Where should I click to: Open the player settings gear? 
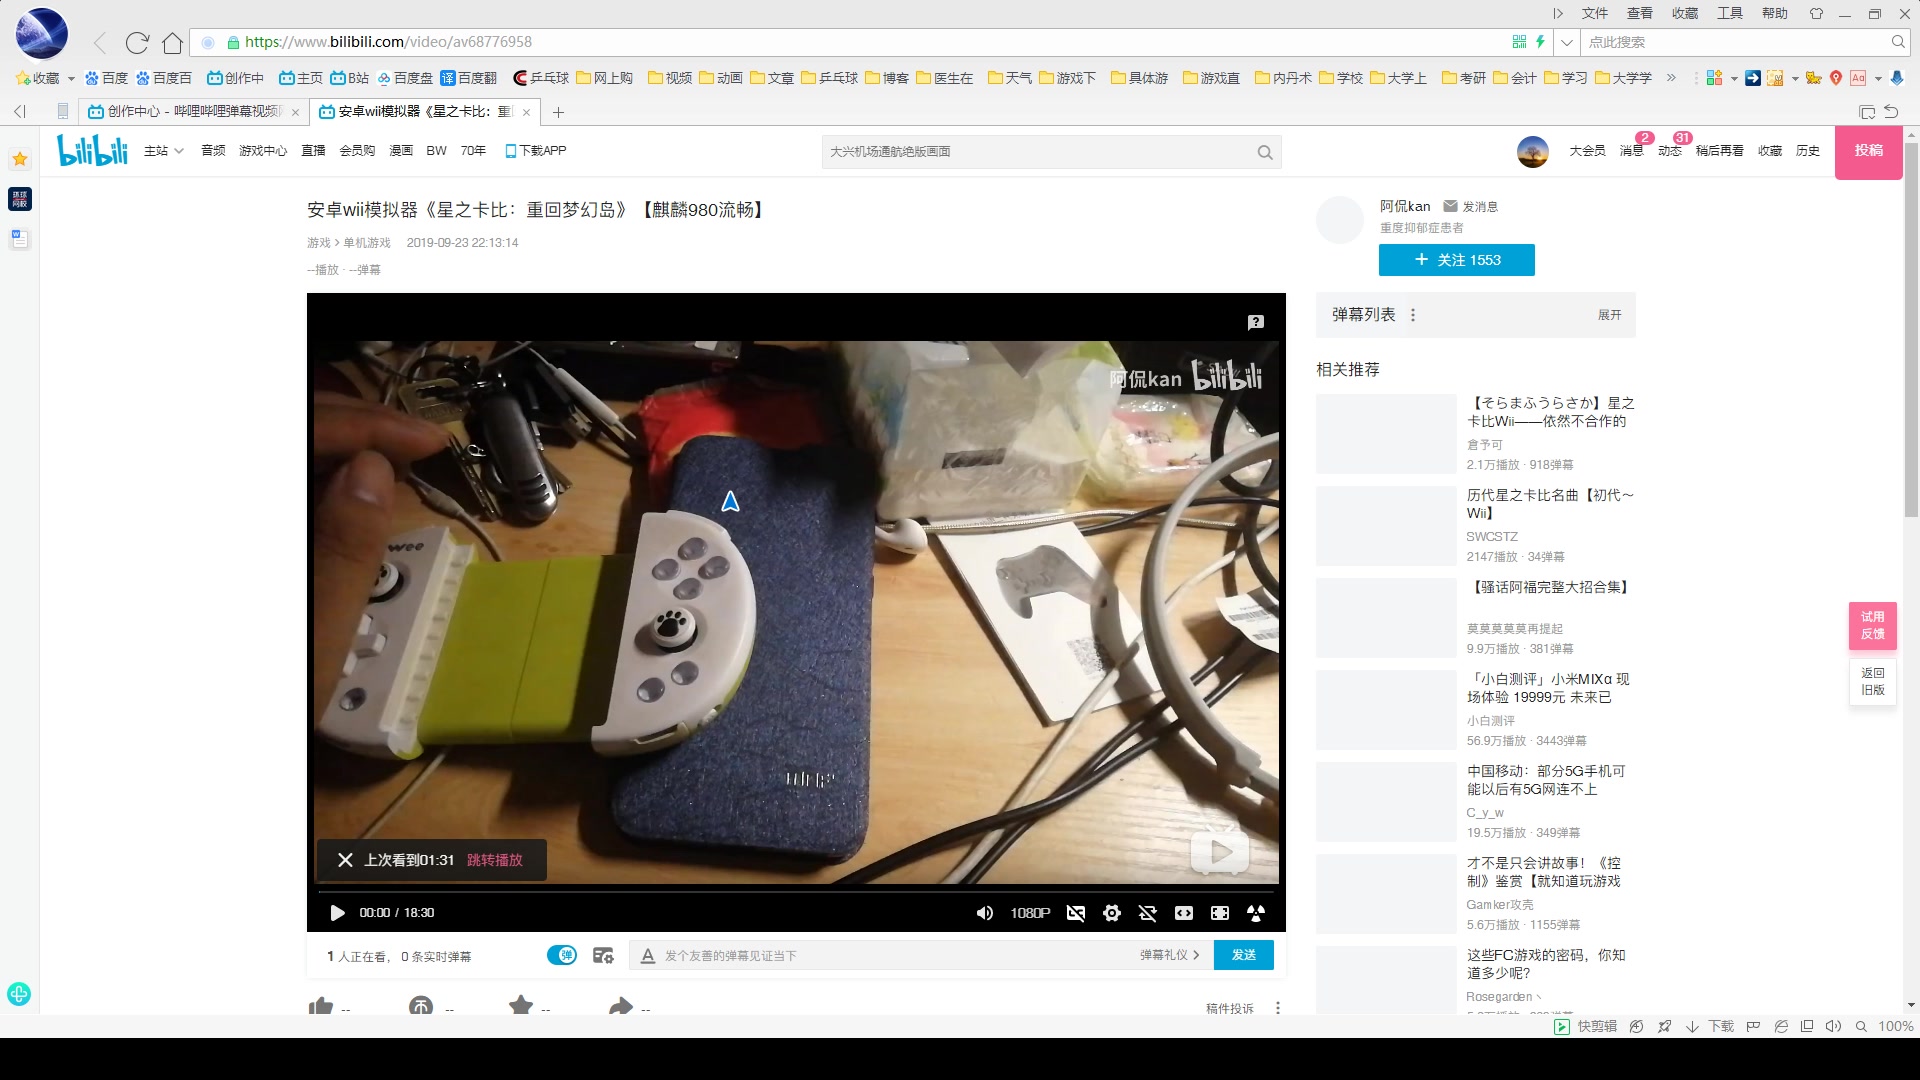(x=1112, y=913)
